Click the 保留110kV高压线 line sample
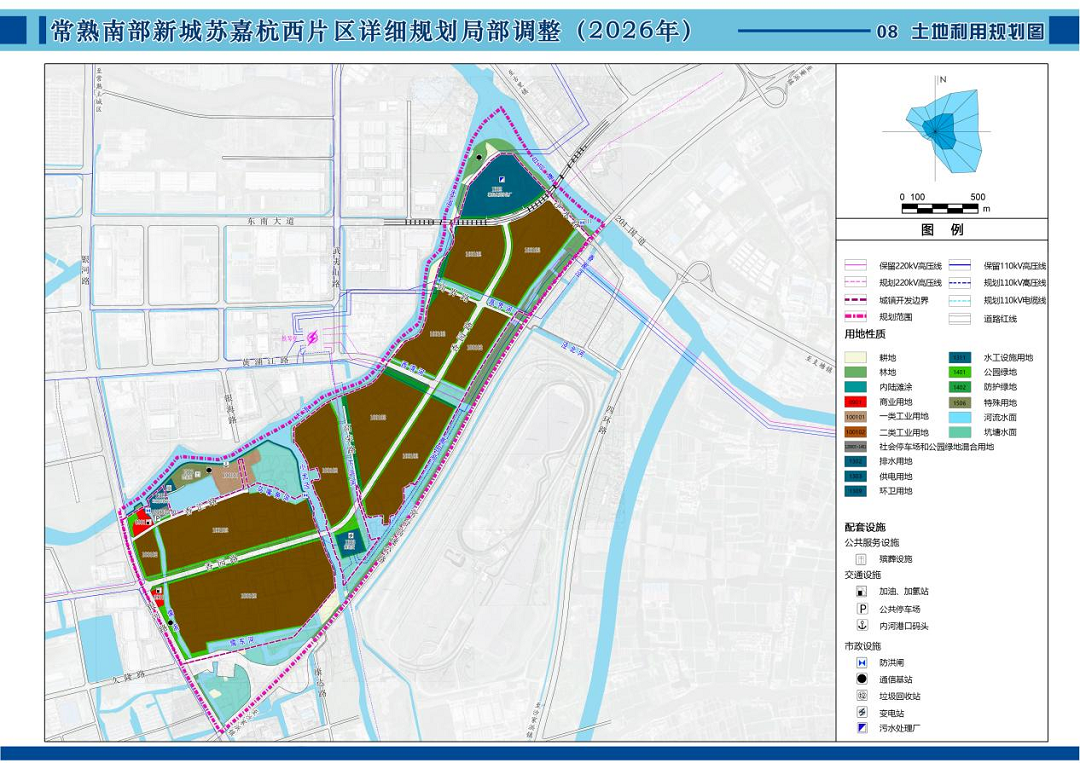 pyautogui.click(x=961, y=266)
